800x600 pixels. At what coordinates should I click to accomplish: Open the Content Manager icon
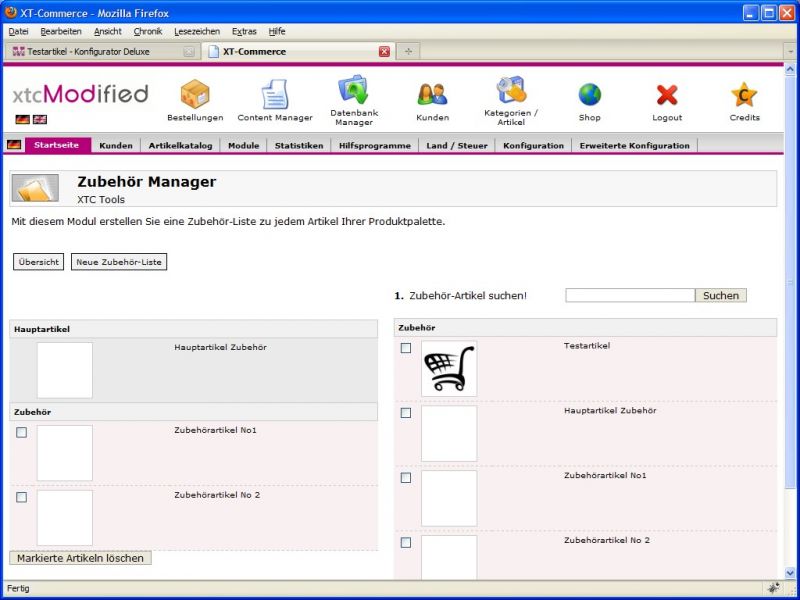[275, 94]
